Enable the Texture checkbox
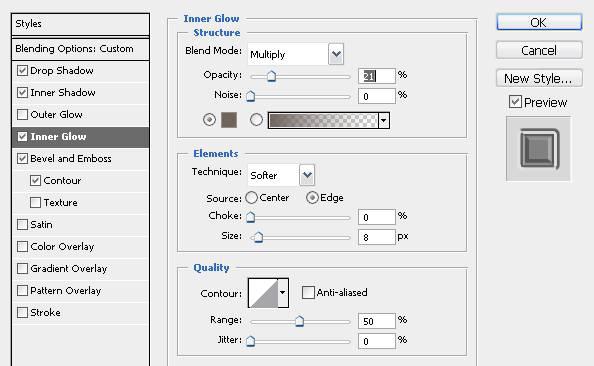The image size is (594, 366). click(35, 202)
